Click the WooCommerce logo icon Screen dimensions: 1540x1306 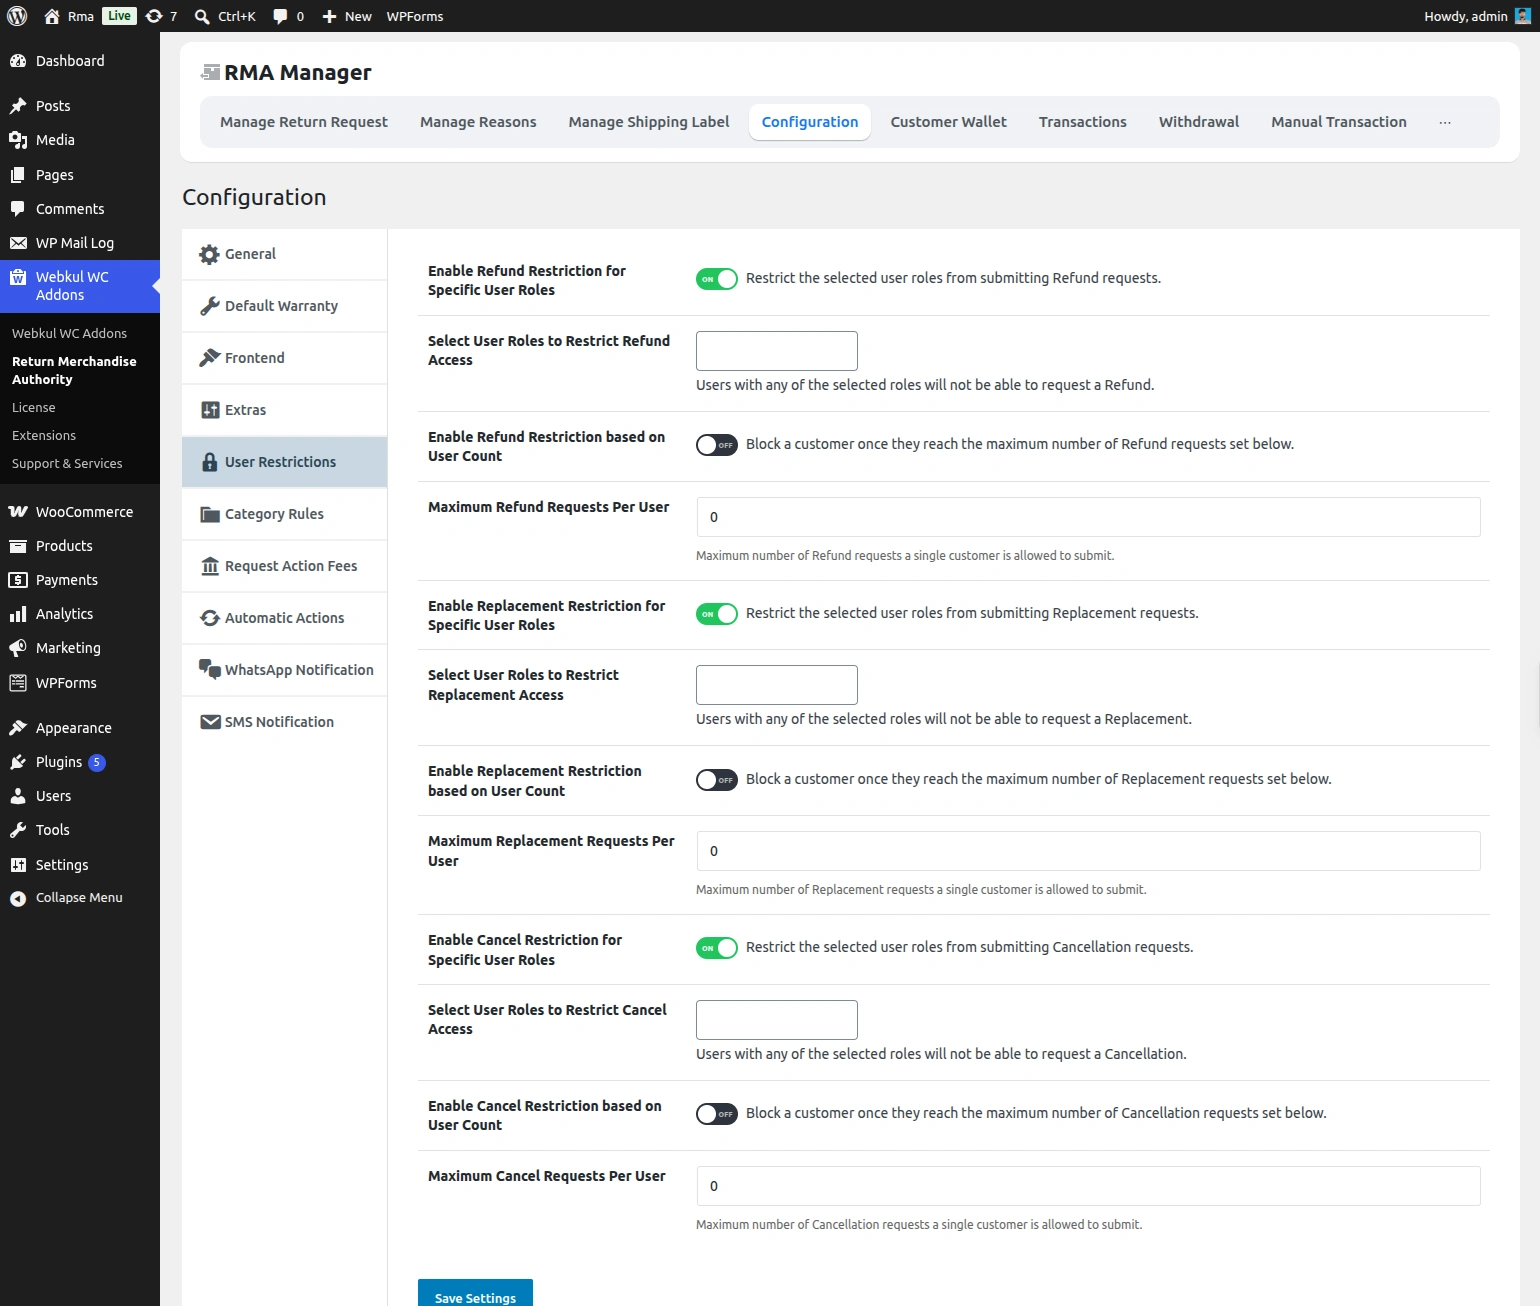pyautogui.click(x=18, y=512)
